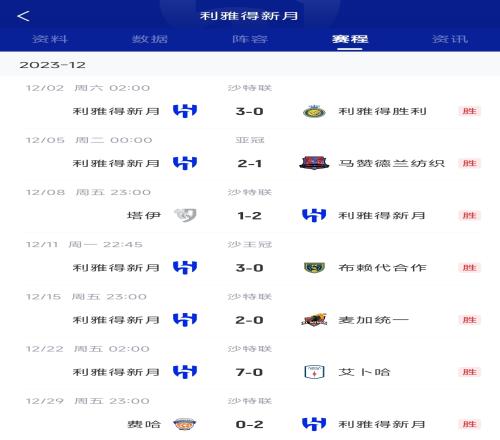500x440 pixels.
Task: Open the 3-0 score versus 利雅得胜利
Action: point(249,111)
